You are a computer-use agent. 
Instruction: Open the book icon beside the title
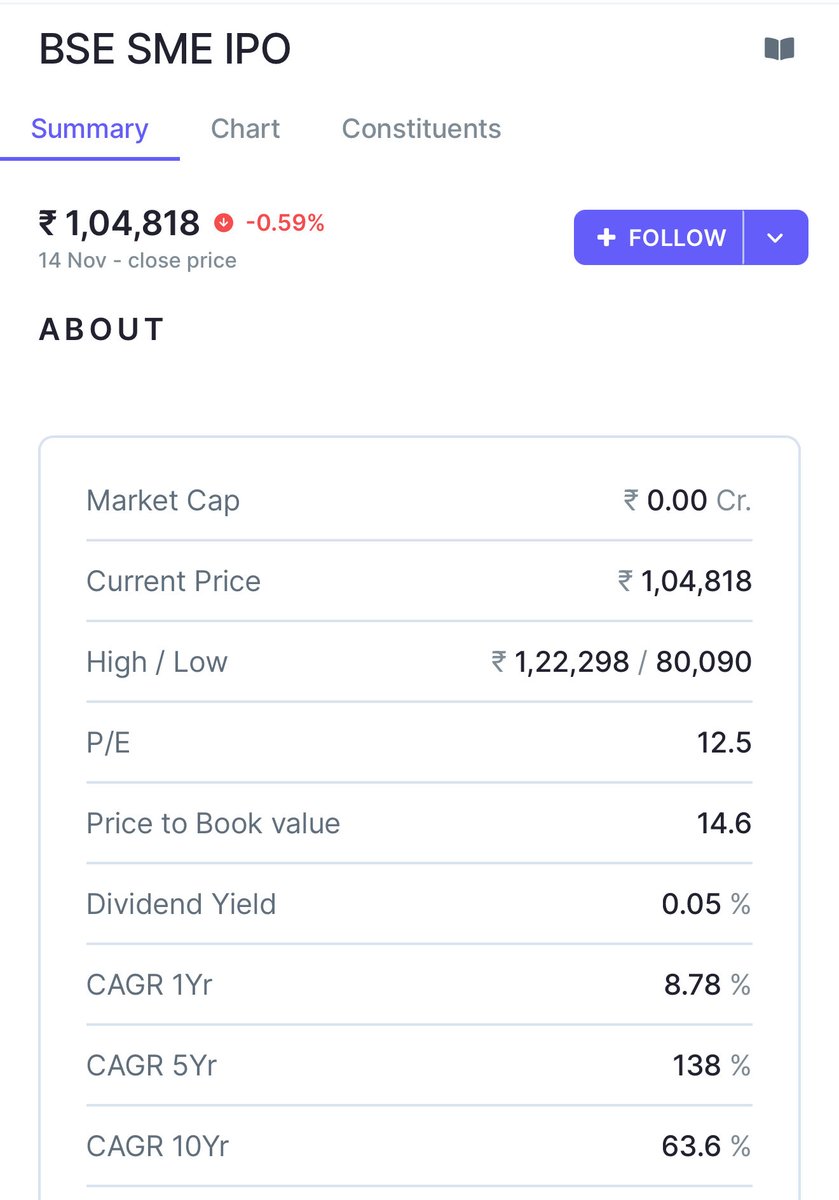779,49
